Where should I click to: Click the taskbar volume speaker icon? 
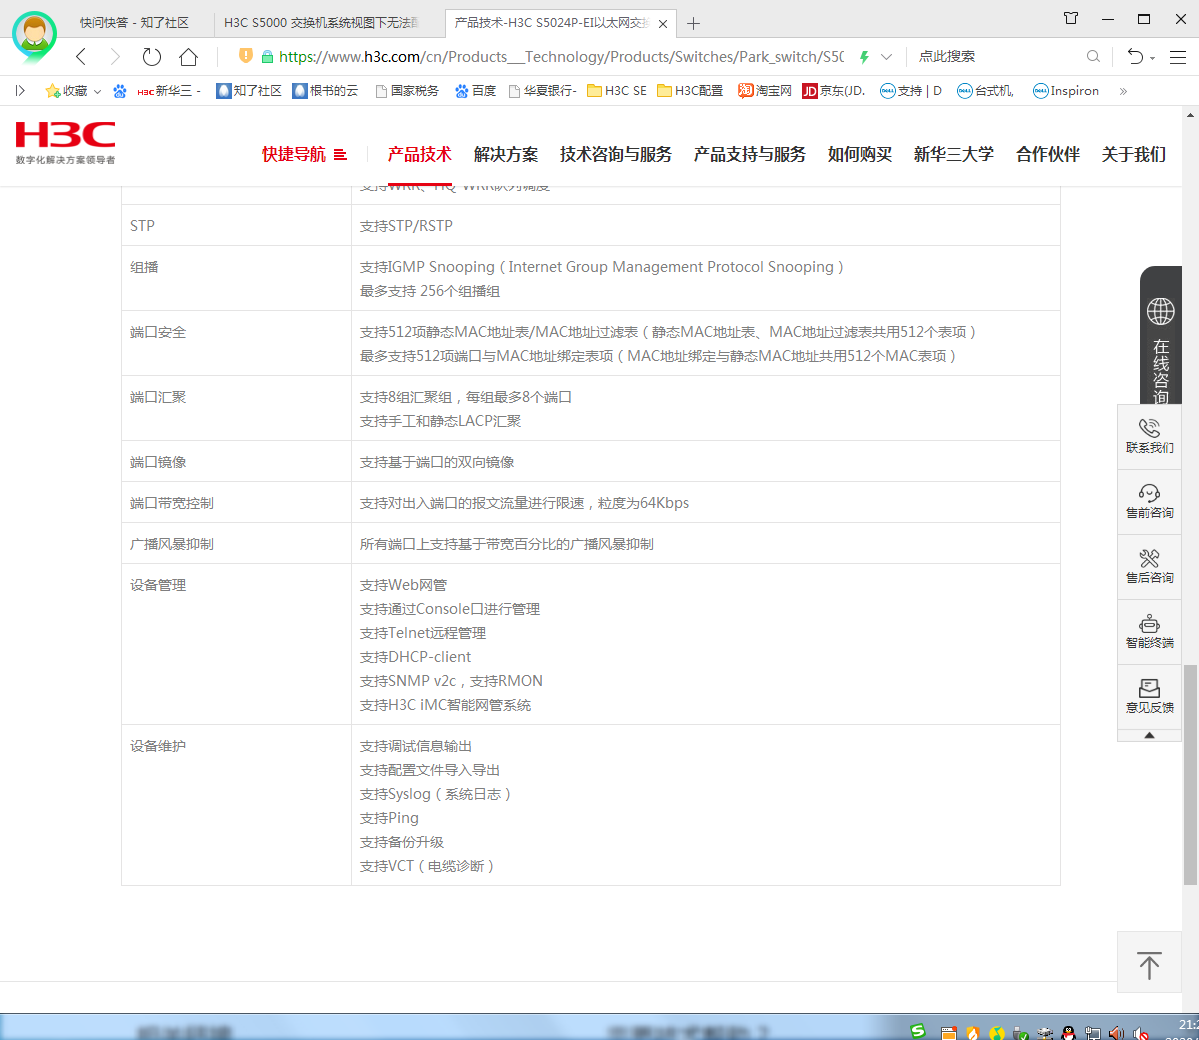[1116, 1033]
